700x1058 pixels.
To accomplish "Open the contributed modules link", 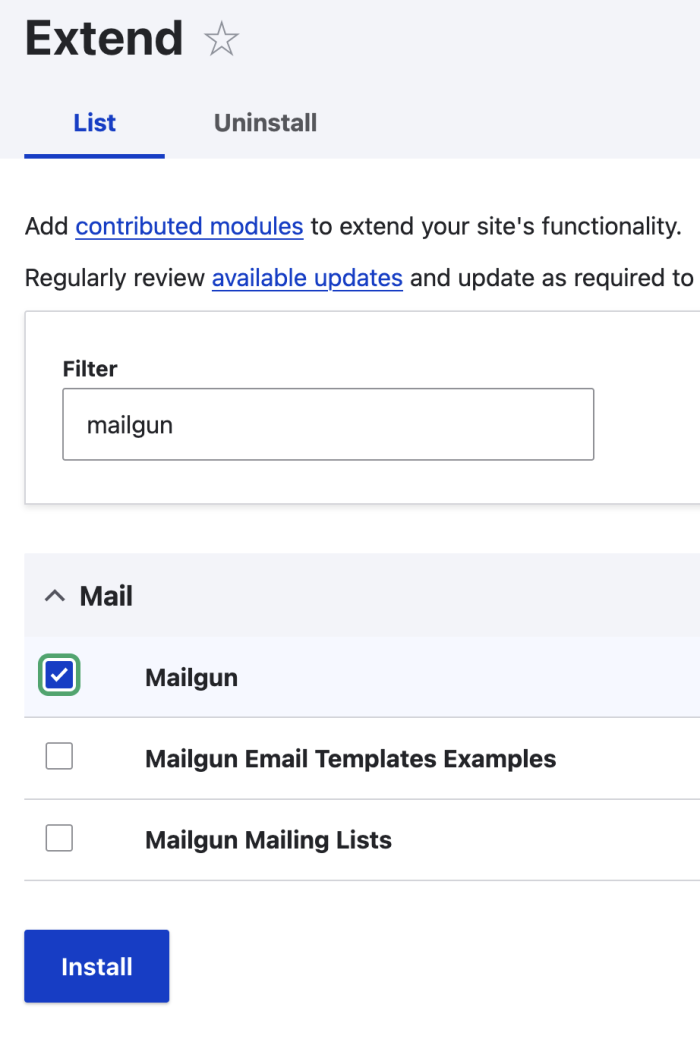I will (x=189, y=227).
